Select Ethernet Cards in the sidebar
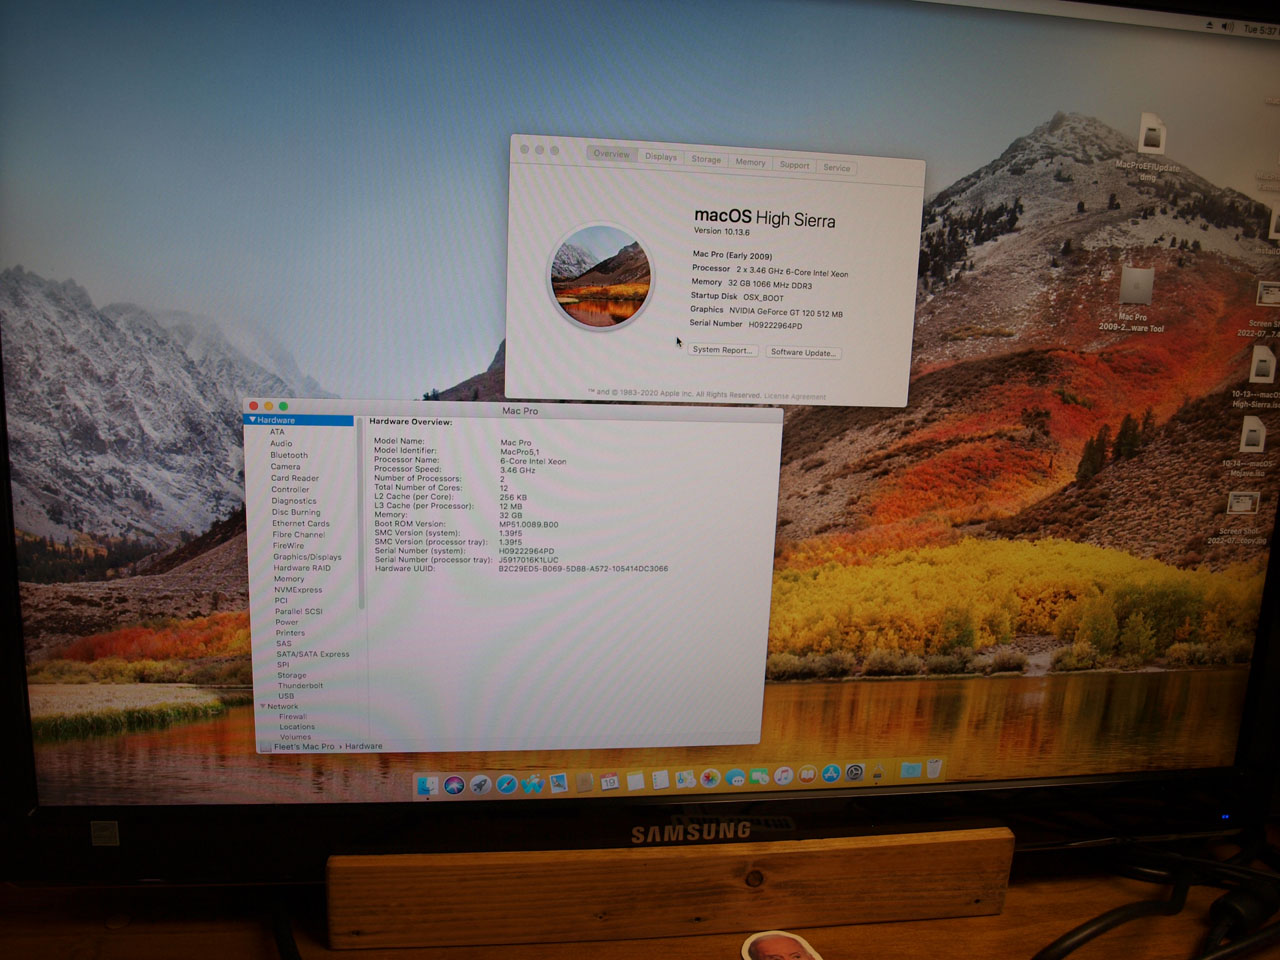Image resolution: width=1280 pixels, height=960 pixels. tap(301, 523)
